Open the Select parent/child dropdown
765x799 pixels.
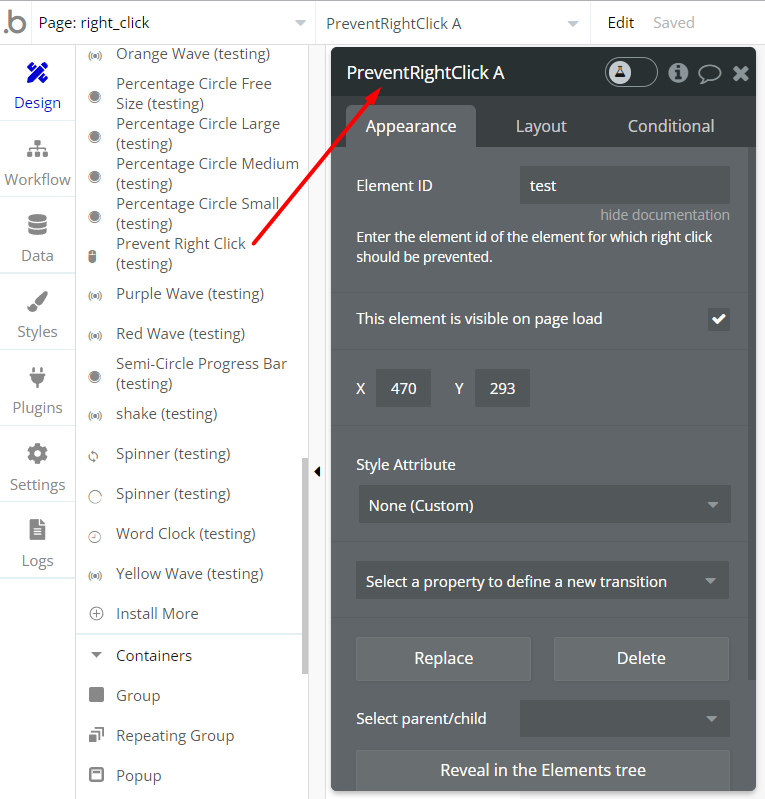[x=625, y=718]
